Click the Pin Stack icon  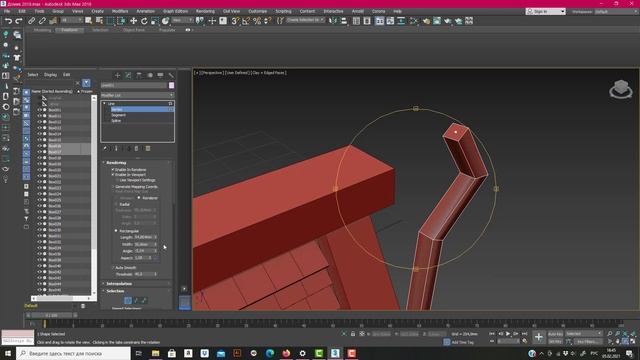point(105,149)
